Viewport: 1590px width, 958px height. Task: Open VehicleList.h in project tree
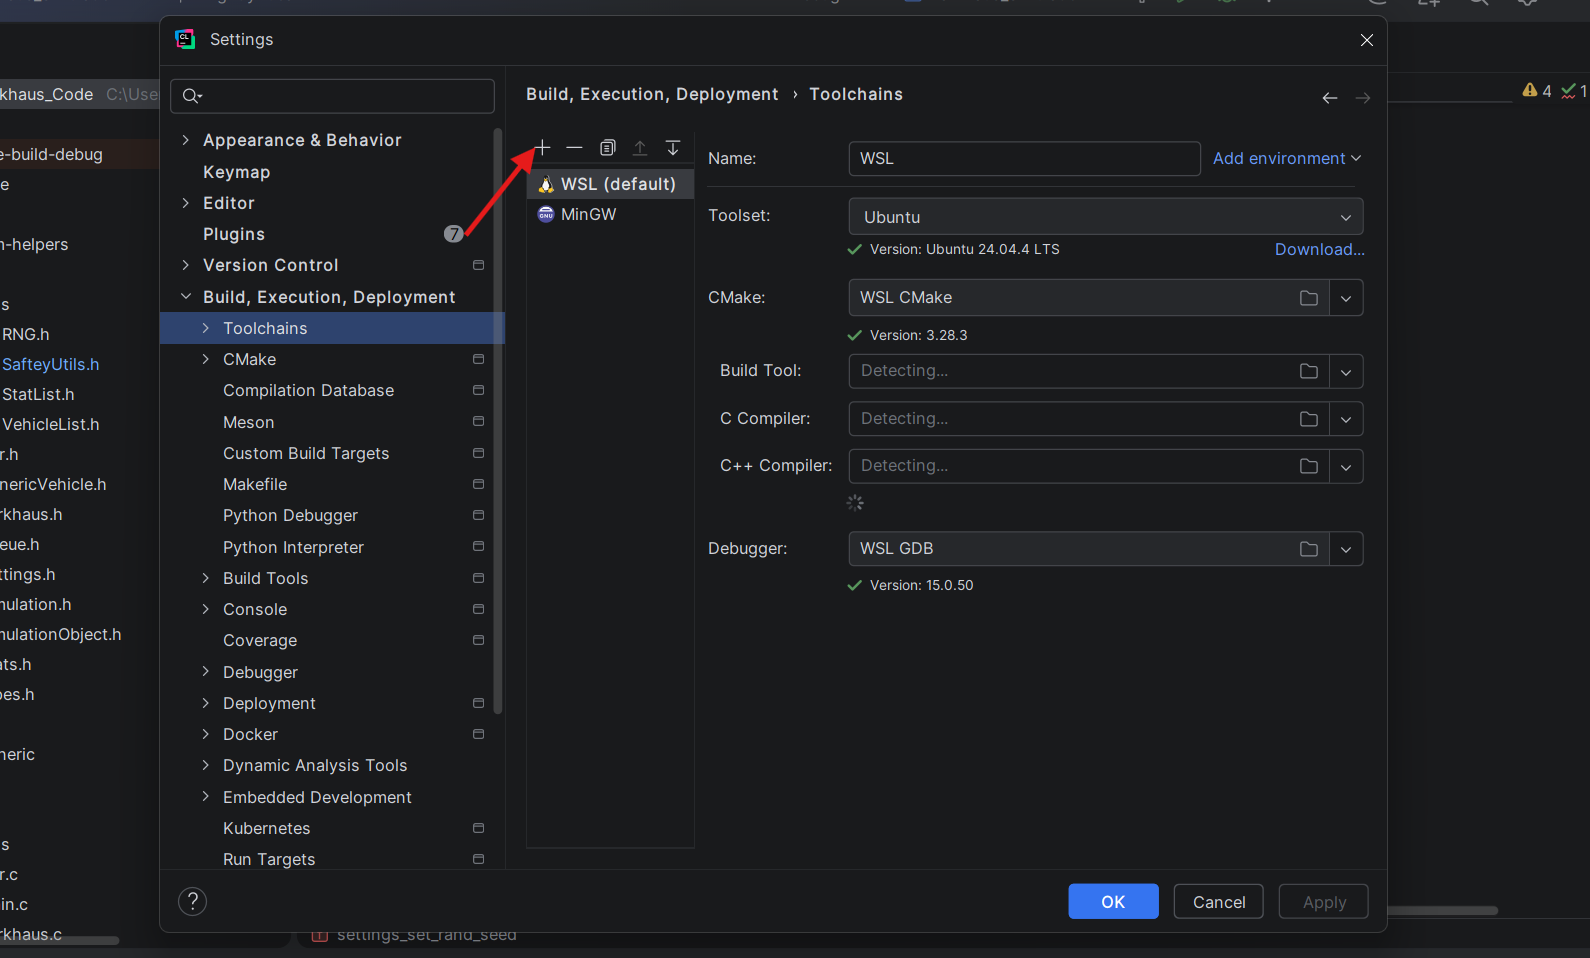pyautogui.click(x=50, y=424)
